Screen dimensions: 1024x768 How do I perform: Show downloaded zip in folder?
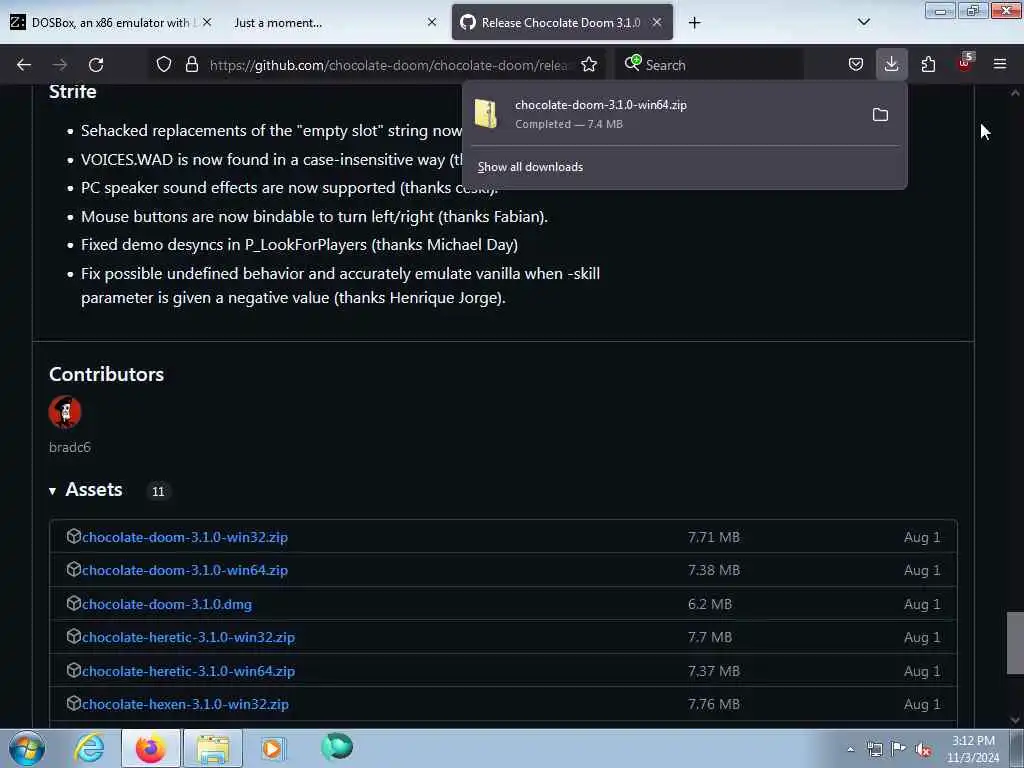click(x=880, y=115)
